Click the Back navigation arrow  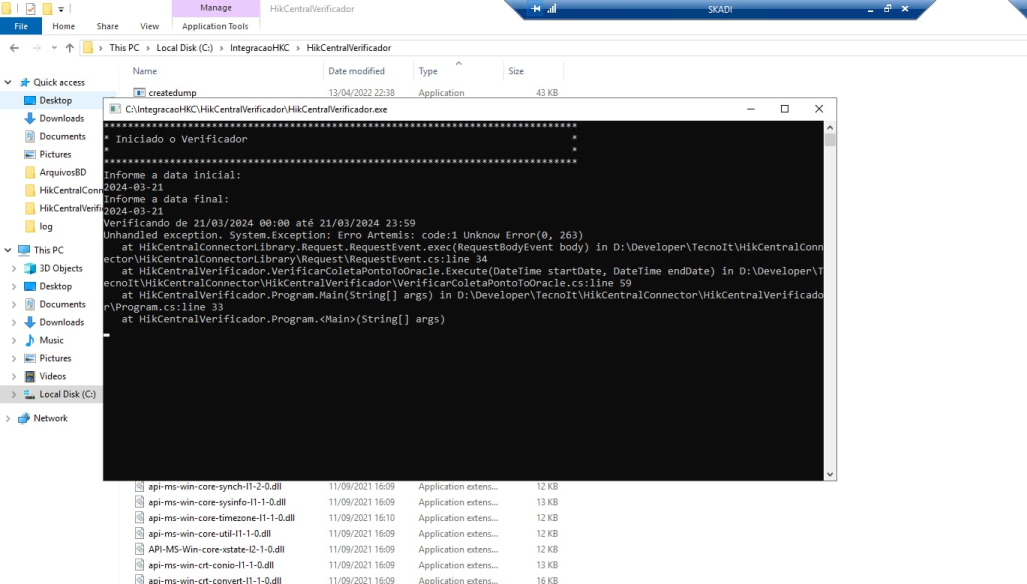(x=15, y=48)
